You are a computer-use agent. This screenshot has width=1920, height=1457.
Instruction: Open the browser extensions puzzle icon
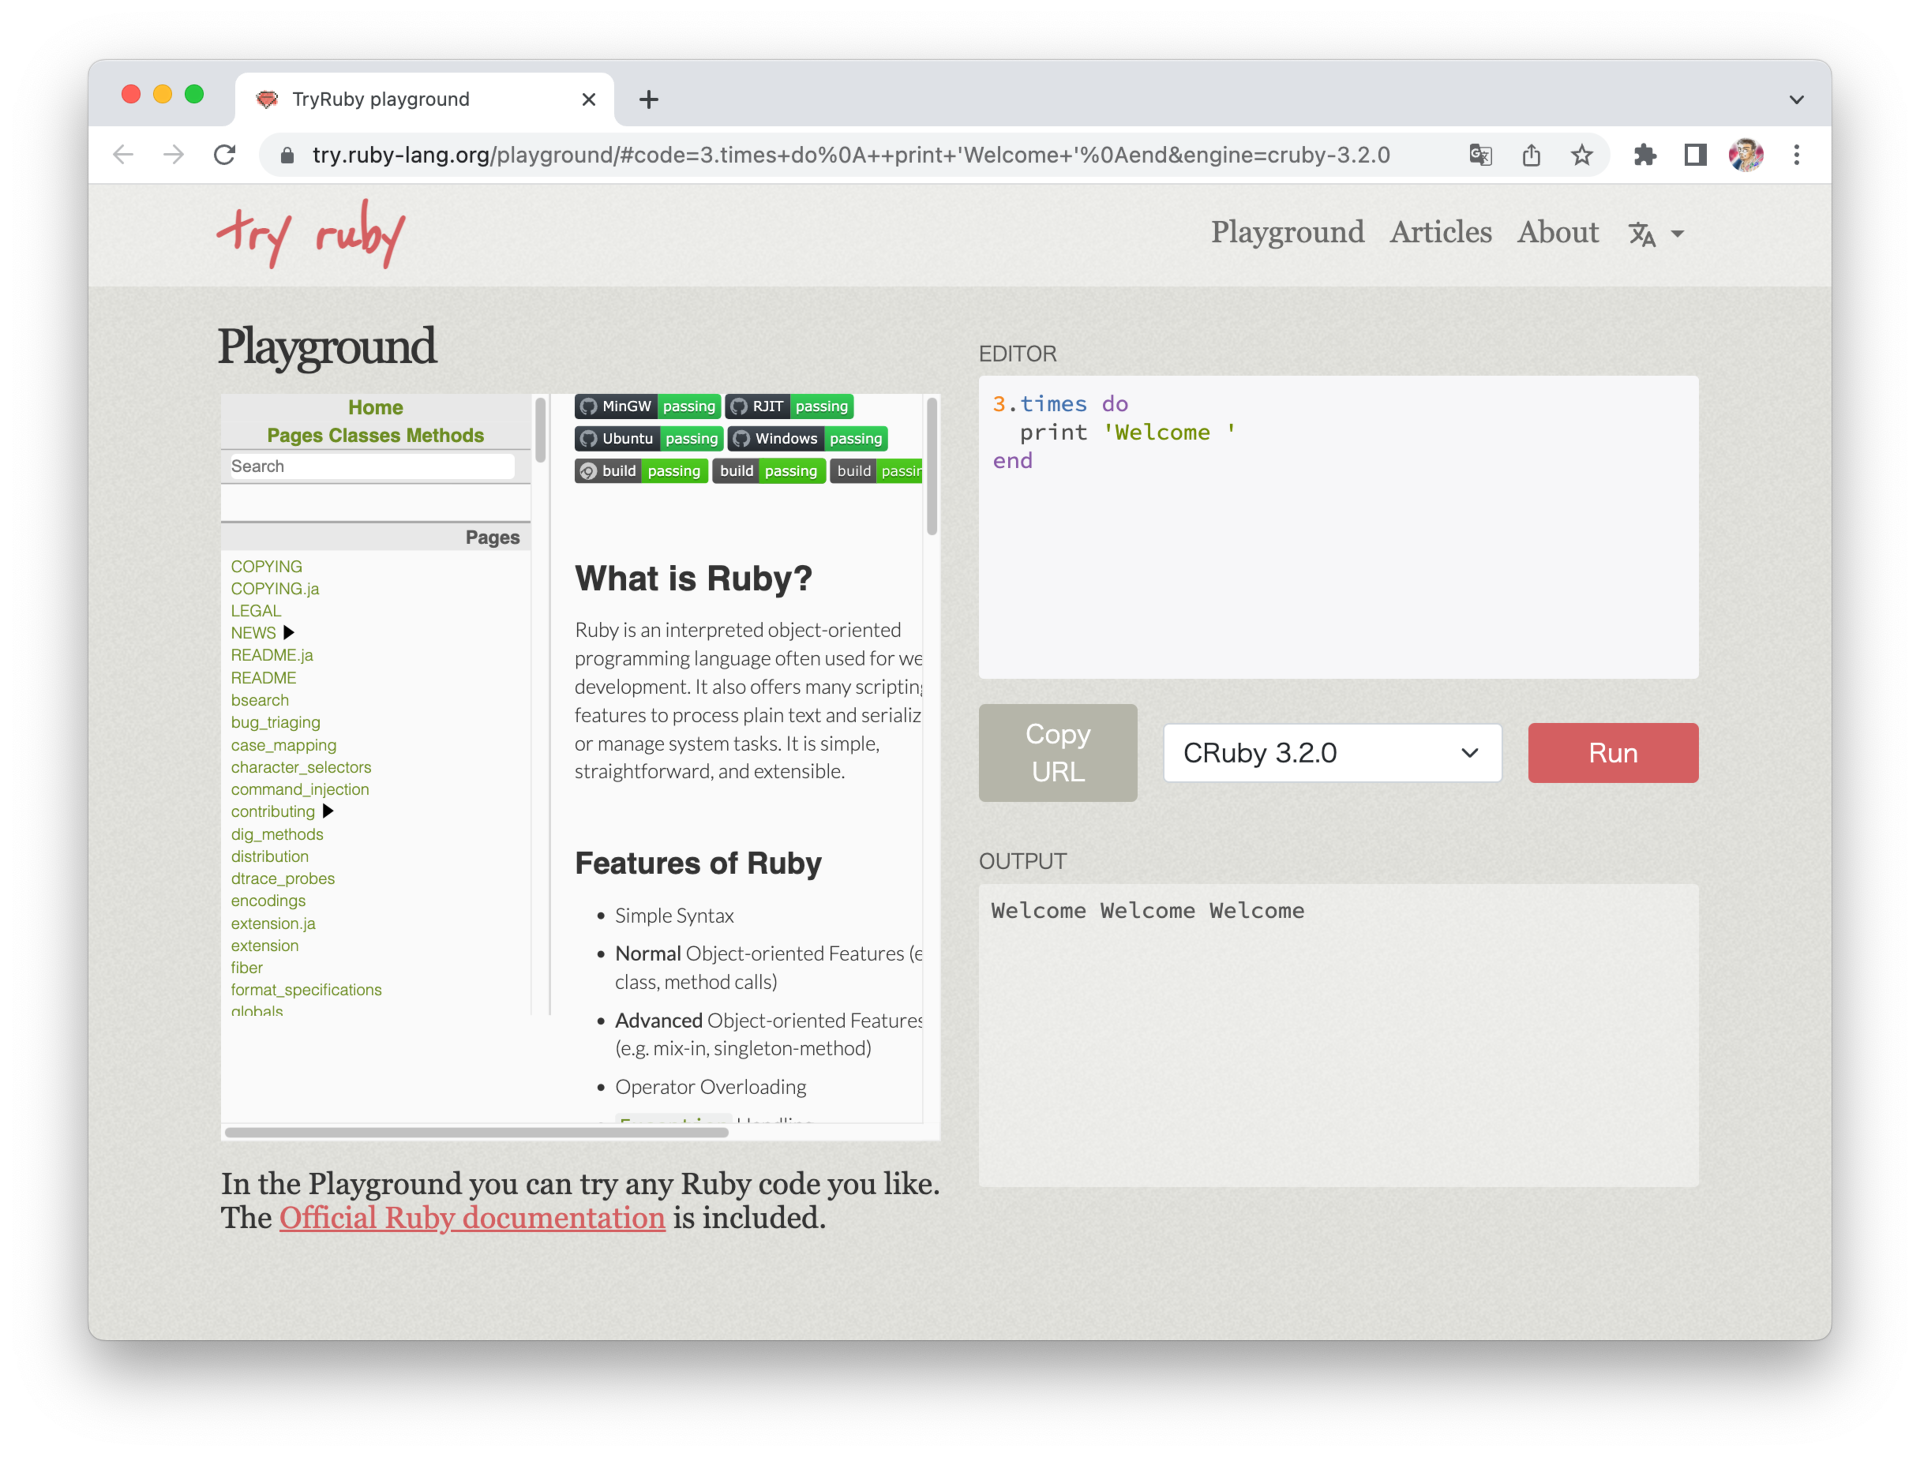1645,154
